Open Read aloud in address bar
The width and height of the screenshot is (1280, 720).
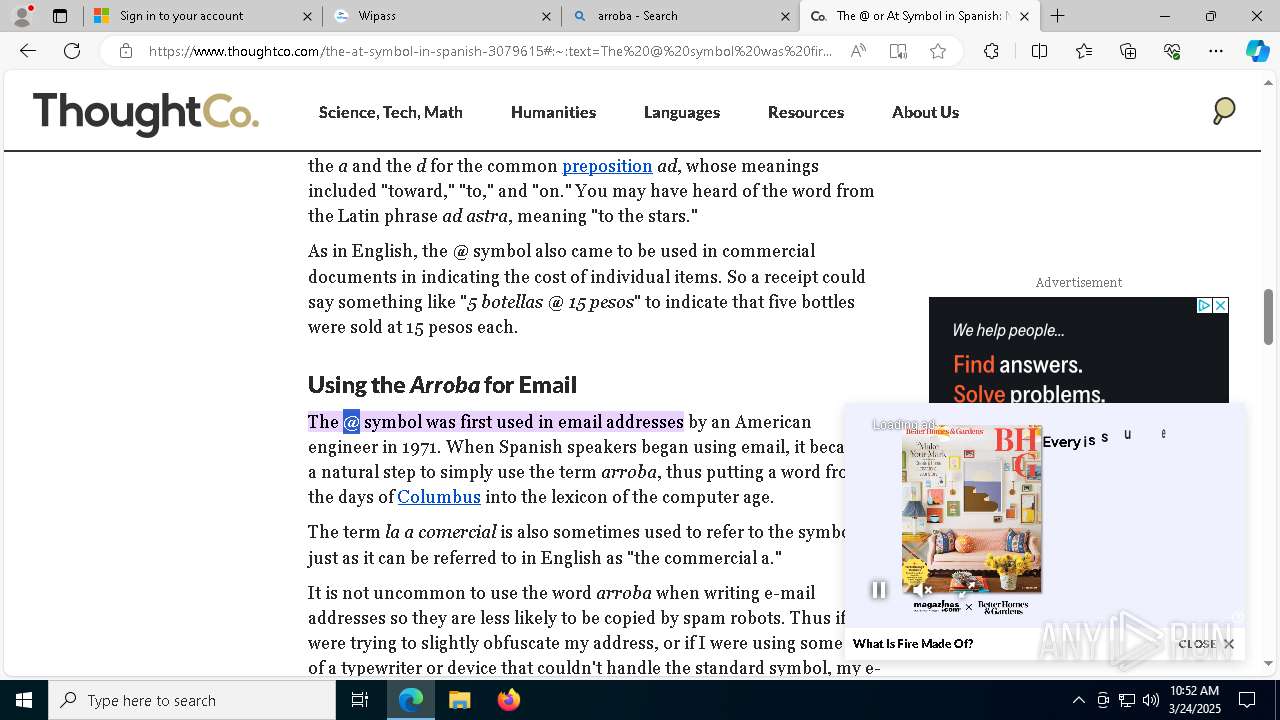(x=858, y=51)
